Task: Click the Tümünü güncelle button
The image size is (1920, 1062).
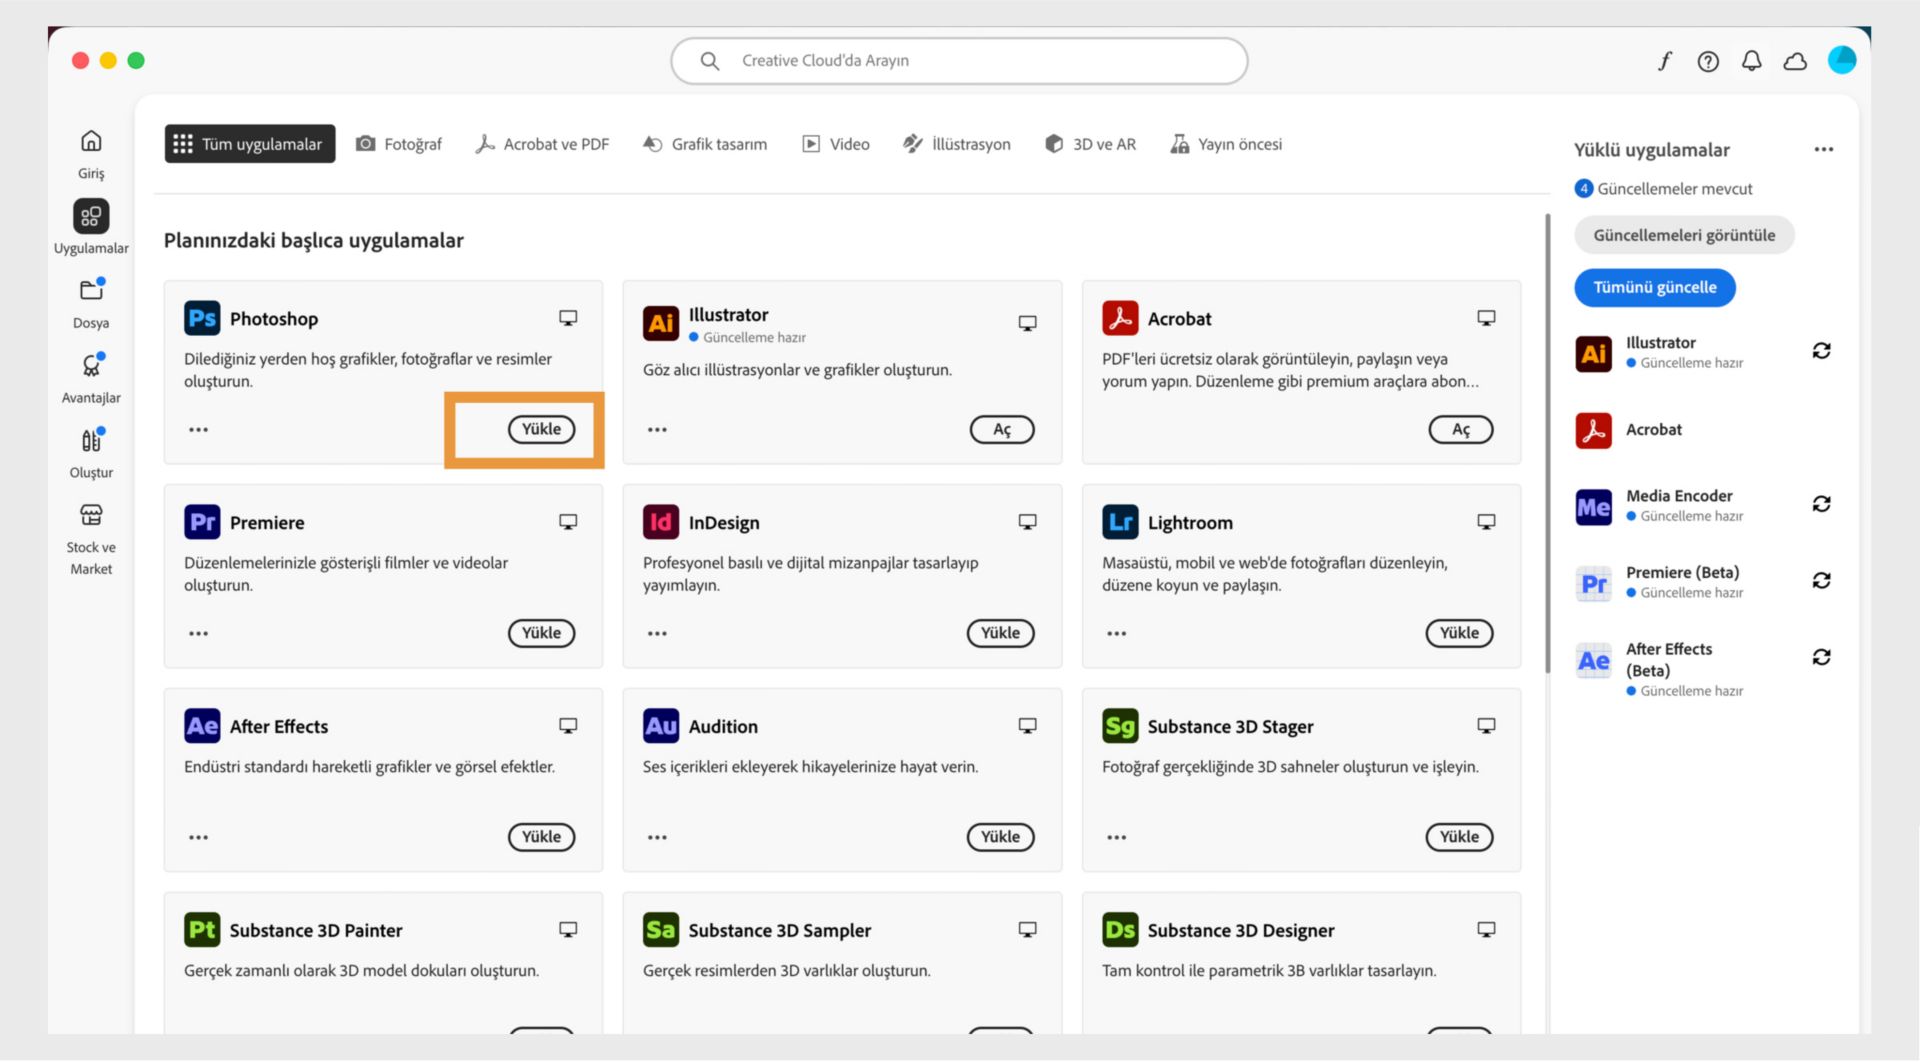Action: [x=1655, y=288]
